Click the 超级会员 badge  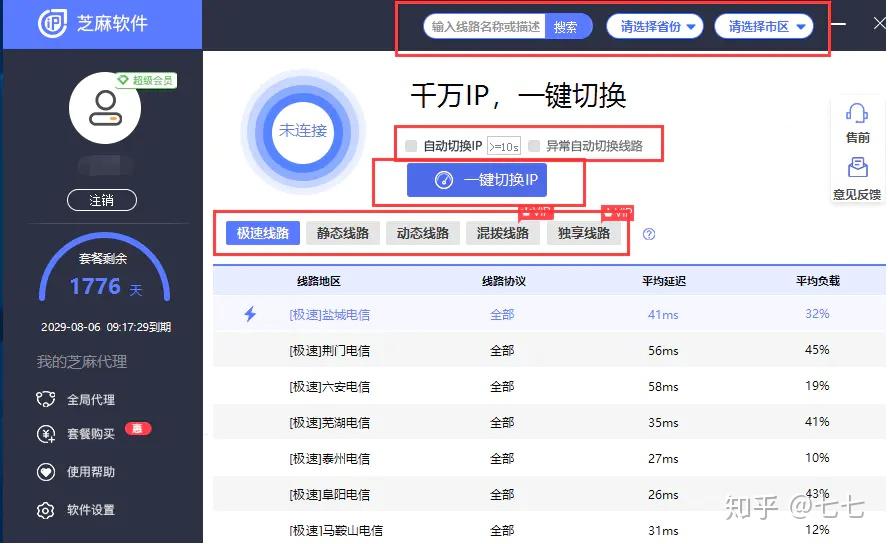[x=146, y=80]
